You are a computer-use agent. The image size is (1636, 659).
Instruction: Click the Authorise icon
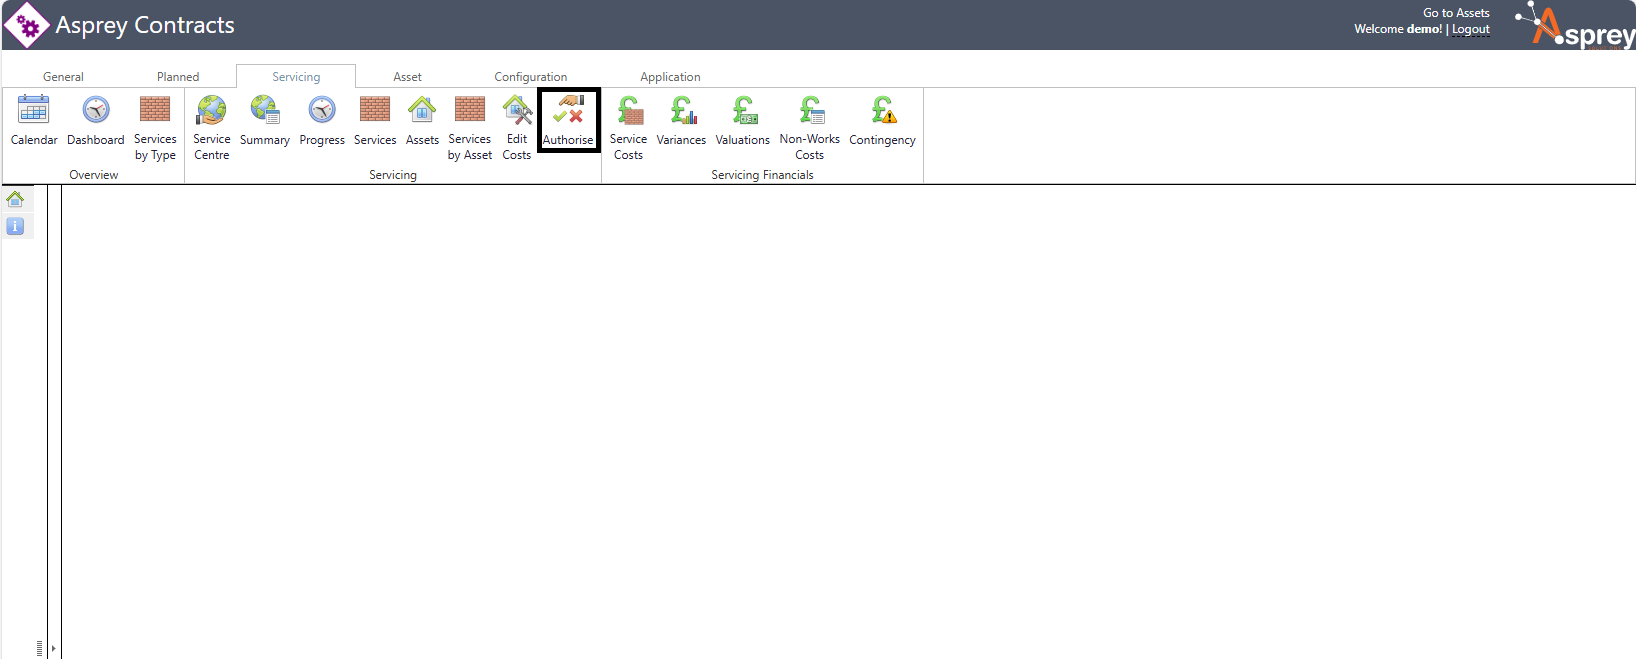(x=569, y=110)
